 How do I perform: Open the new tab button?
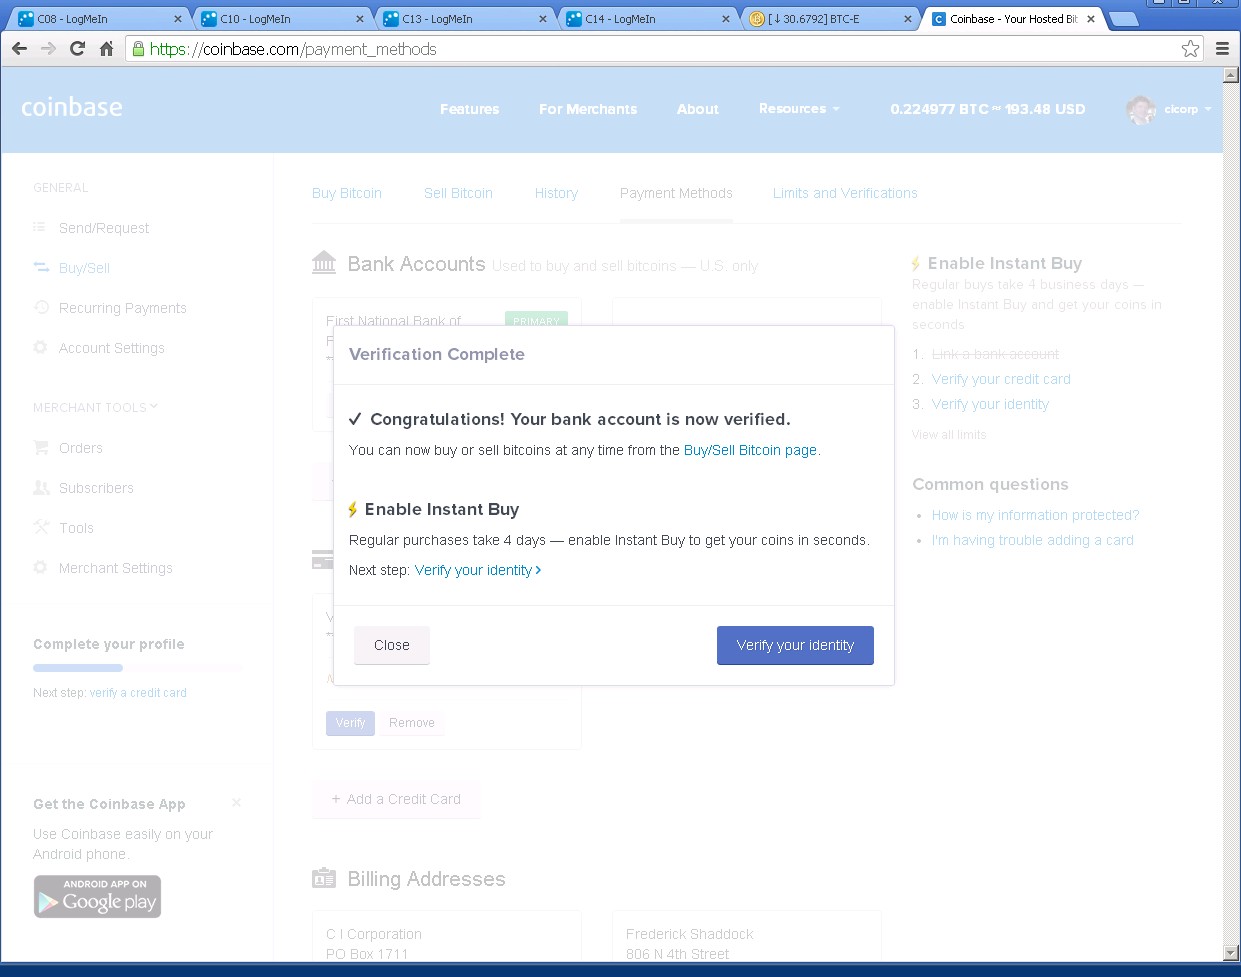coord(1124,19)
